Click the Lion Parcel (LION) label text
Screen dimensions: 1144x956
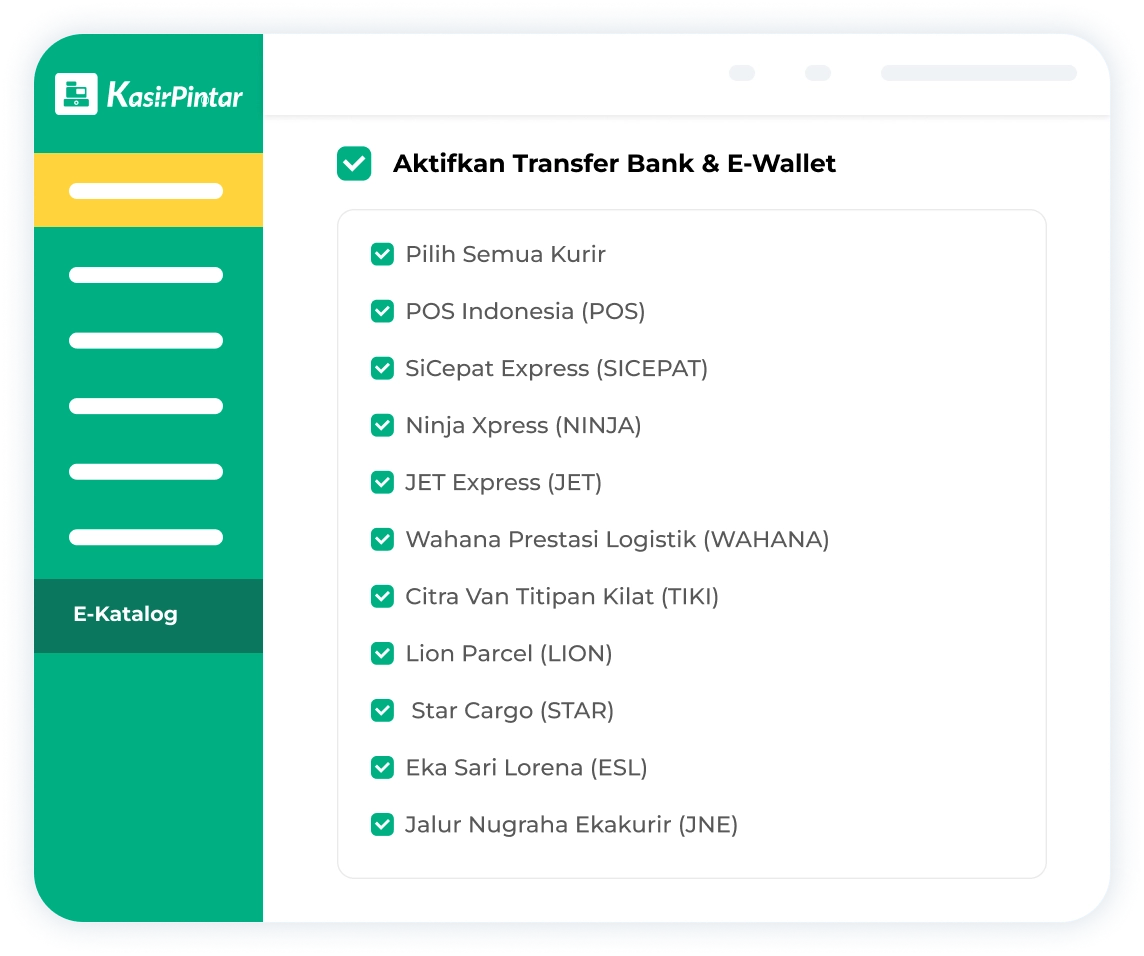click(508, 653)
